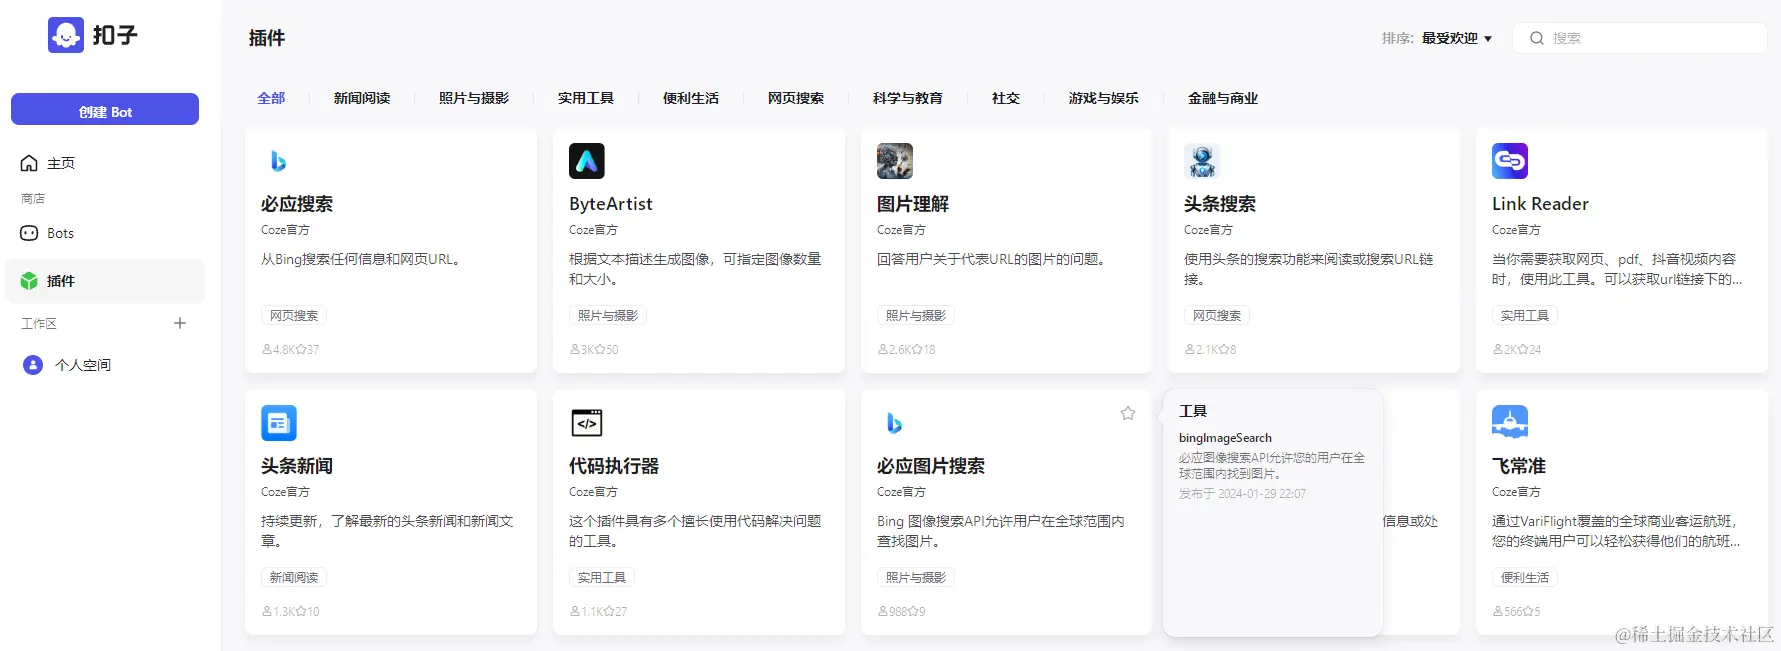Click the green cube 插件 icon
Image resolution: width=1781 pixels, height=651 pixels.
(29, 281)
